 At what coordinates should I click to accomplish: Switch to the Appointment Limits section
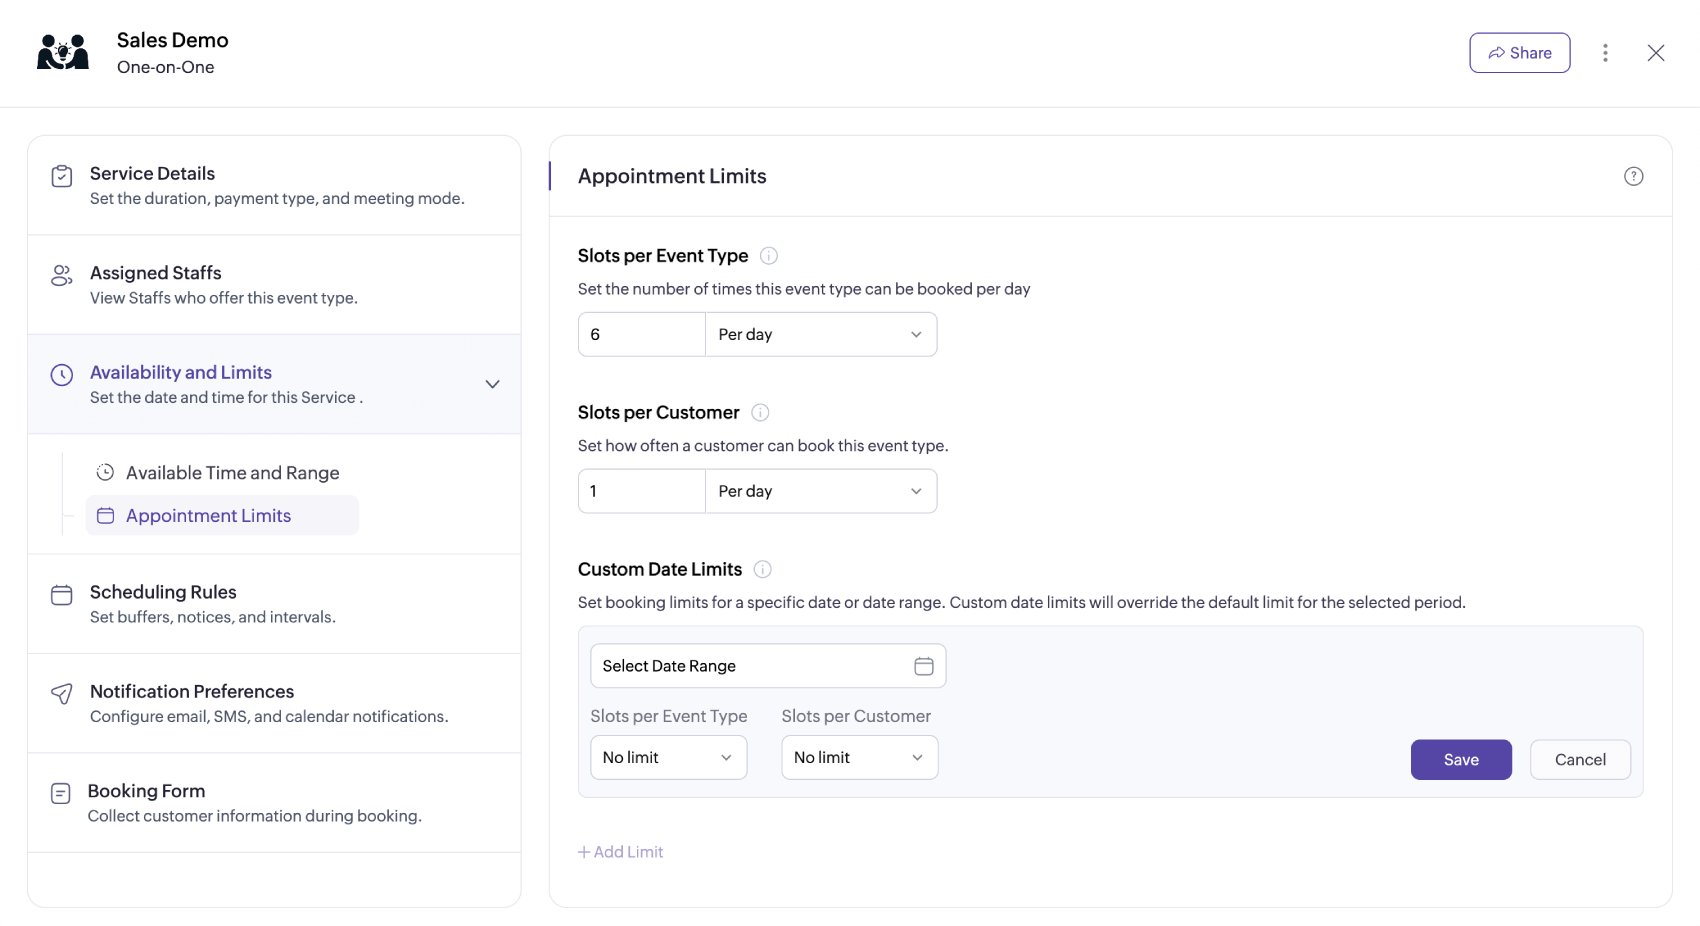coord(207,515)
